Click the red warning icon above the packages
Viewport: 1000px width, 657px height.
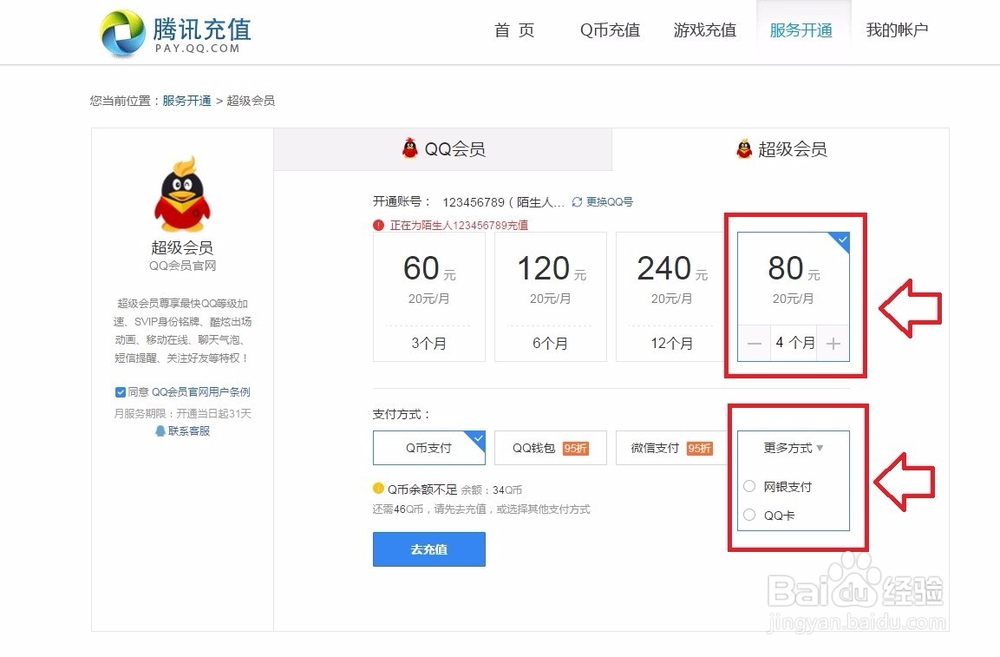(379, 225)
